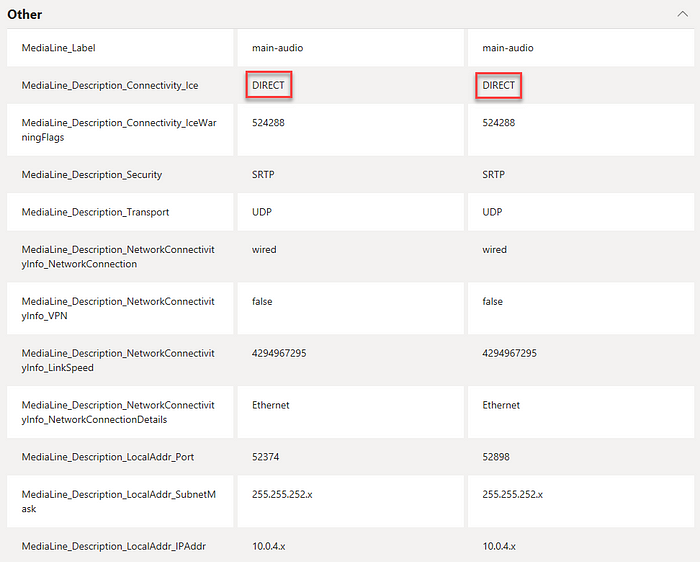Image resolution: width=700 pixels, height=562 pixels.
Task: Click second 4294967295 value
Action: (x=509, y=353)
